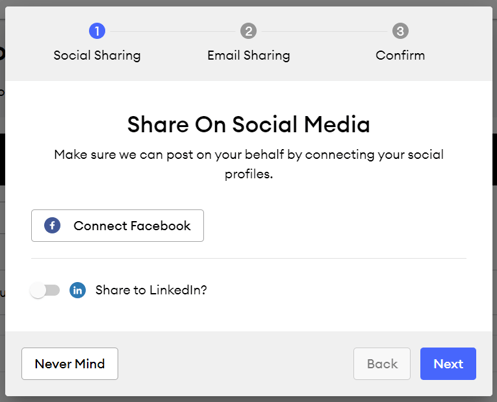Click the grey step 3 circle icon
The image size is (497, 402).
point(400,31)
